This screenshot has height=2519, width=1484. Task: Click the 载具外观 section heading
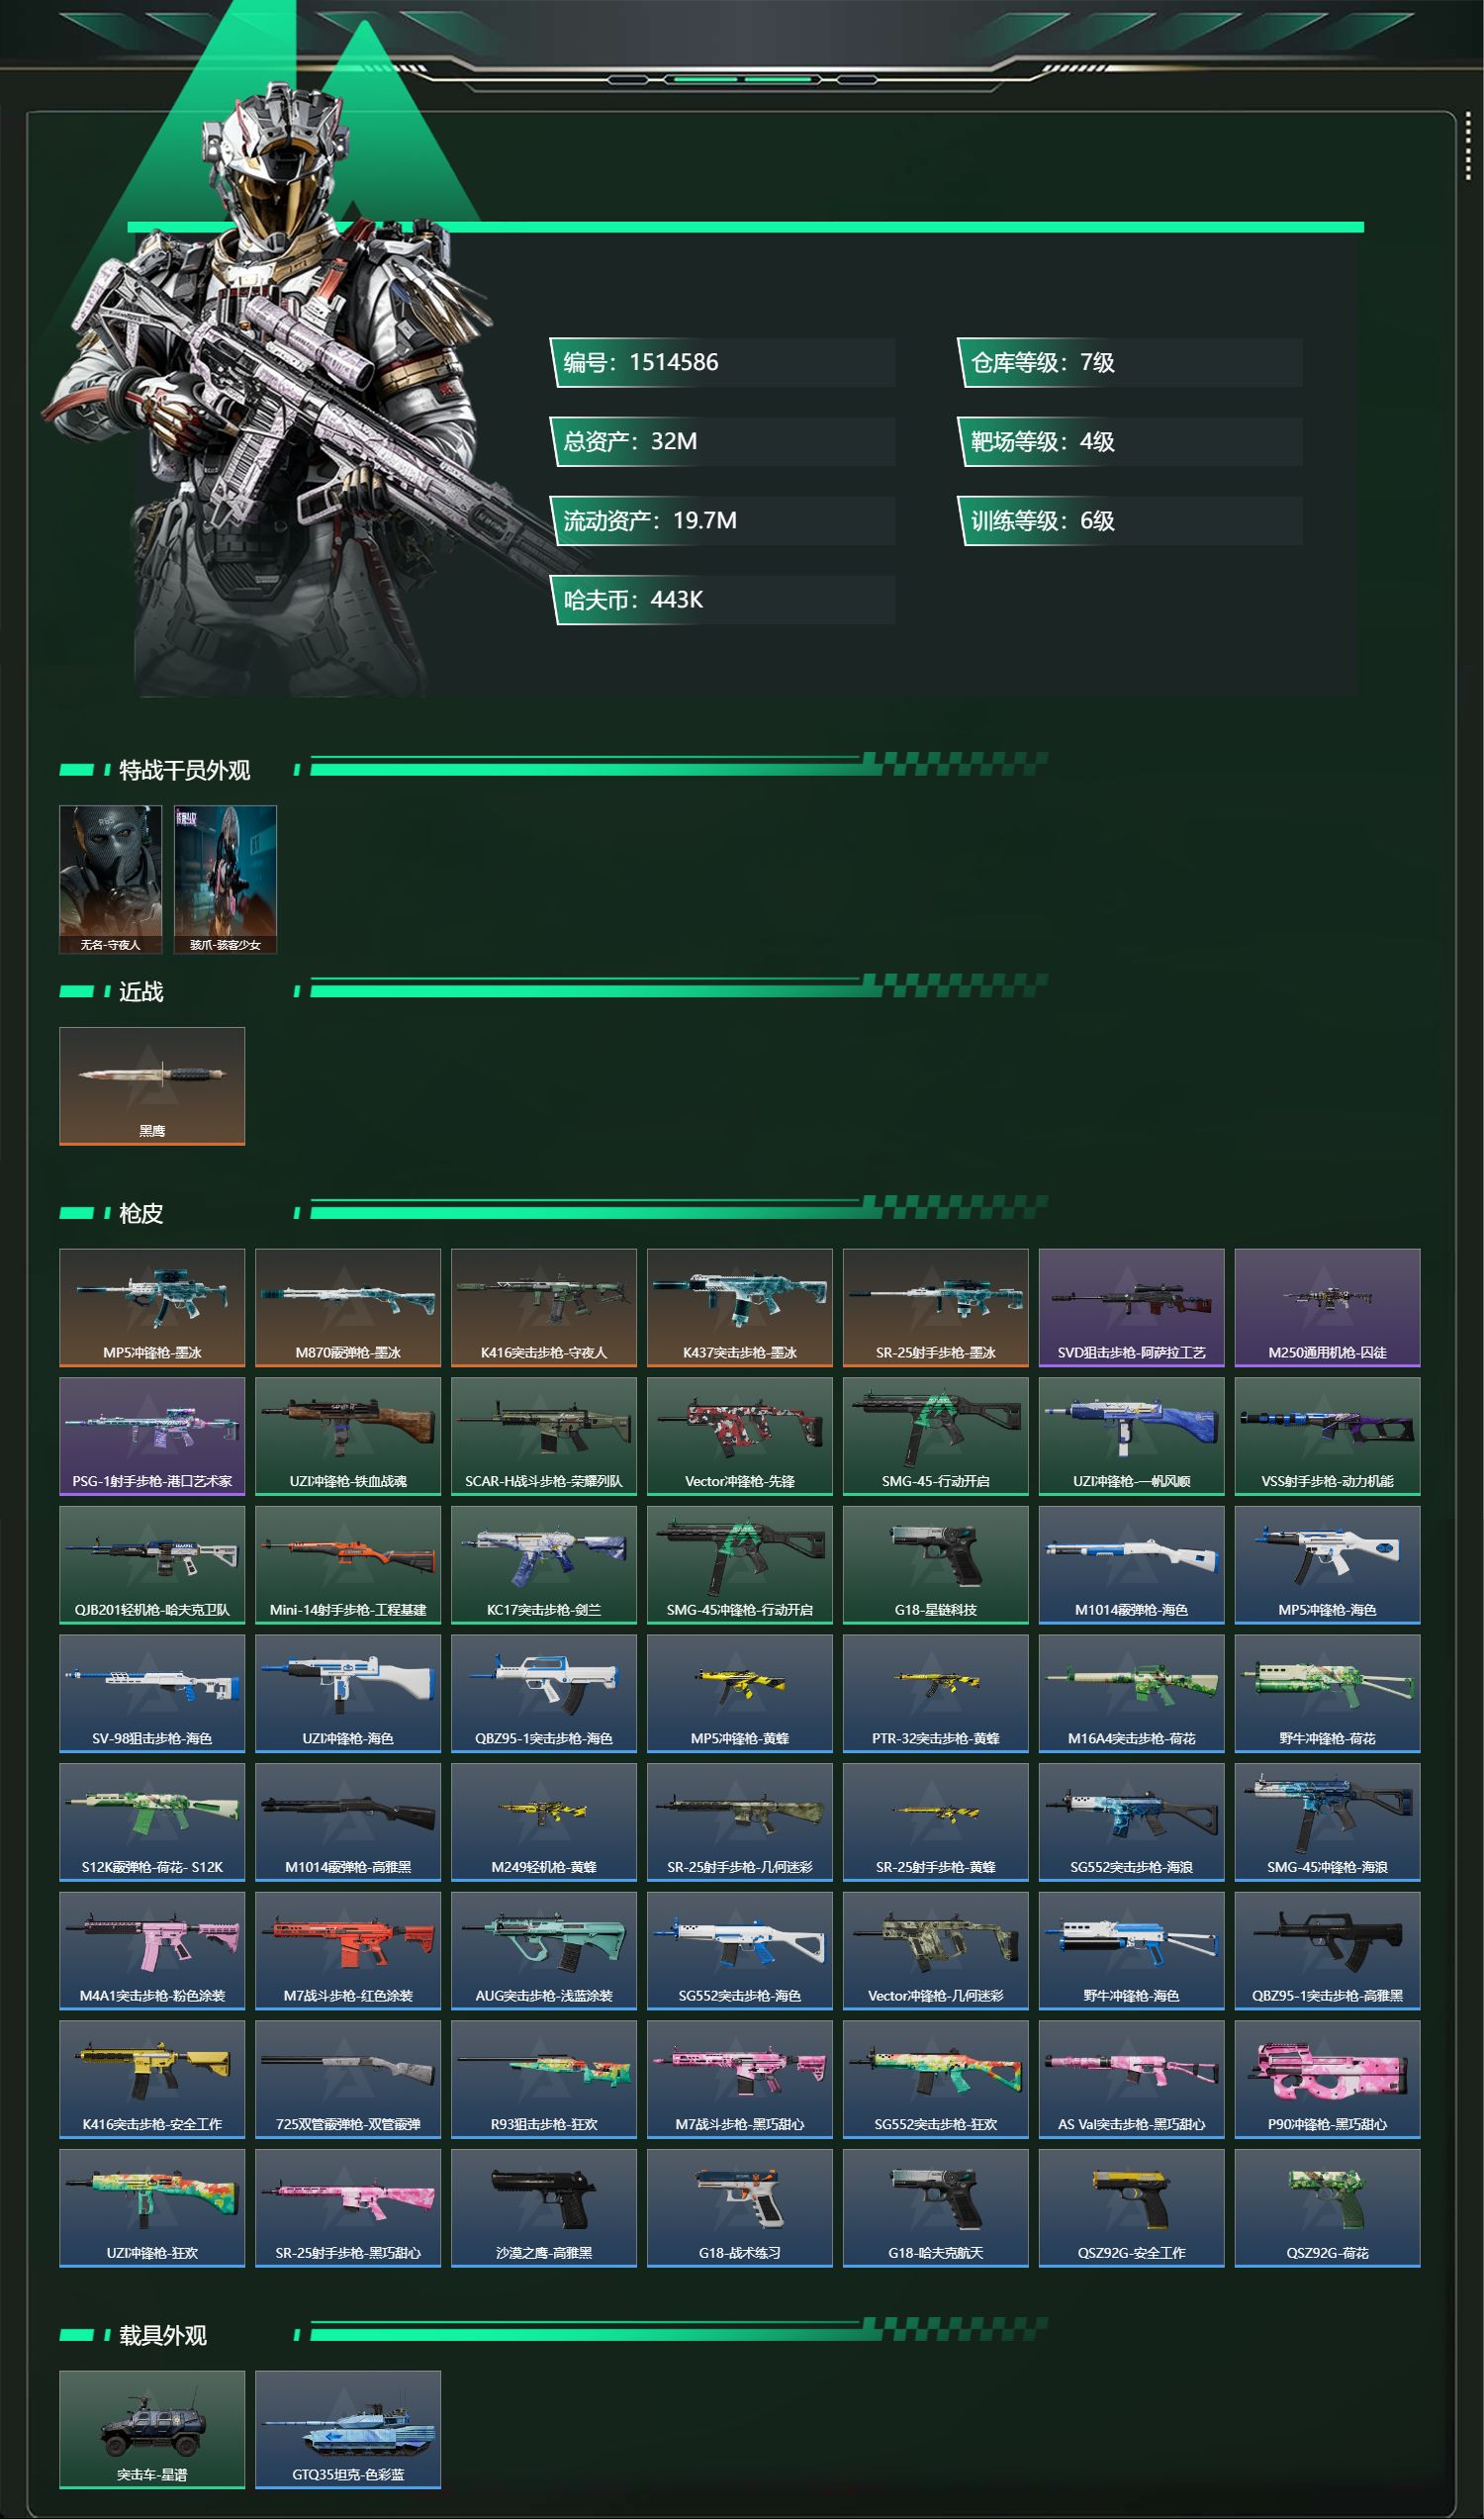(x=163, y=2335)
